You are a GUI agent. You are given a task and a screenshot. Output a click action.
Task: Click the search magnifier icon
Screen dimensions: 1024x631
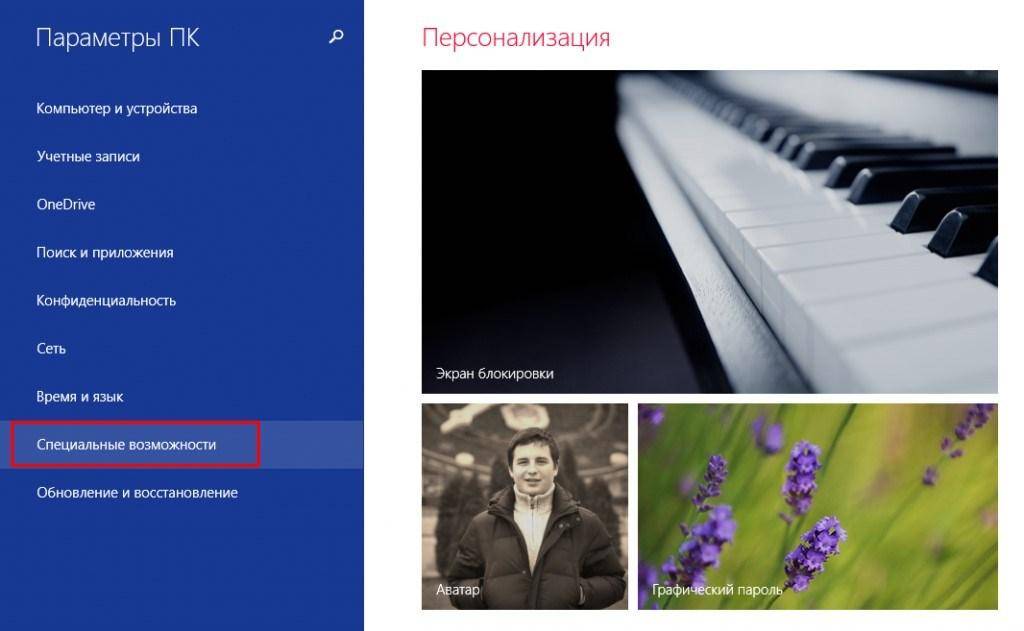(336, 37)
